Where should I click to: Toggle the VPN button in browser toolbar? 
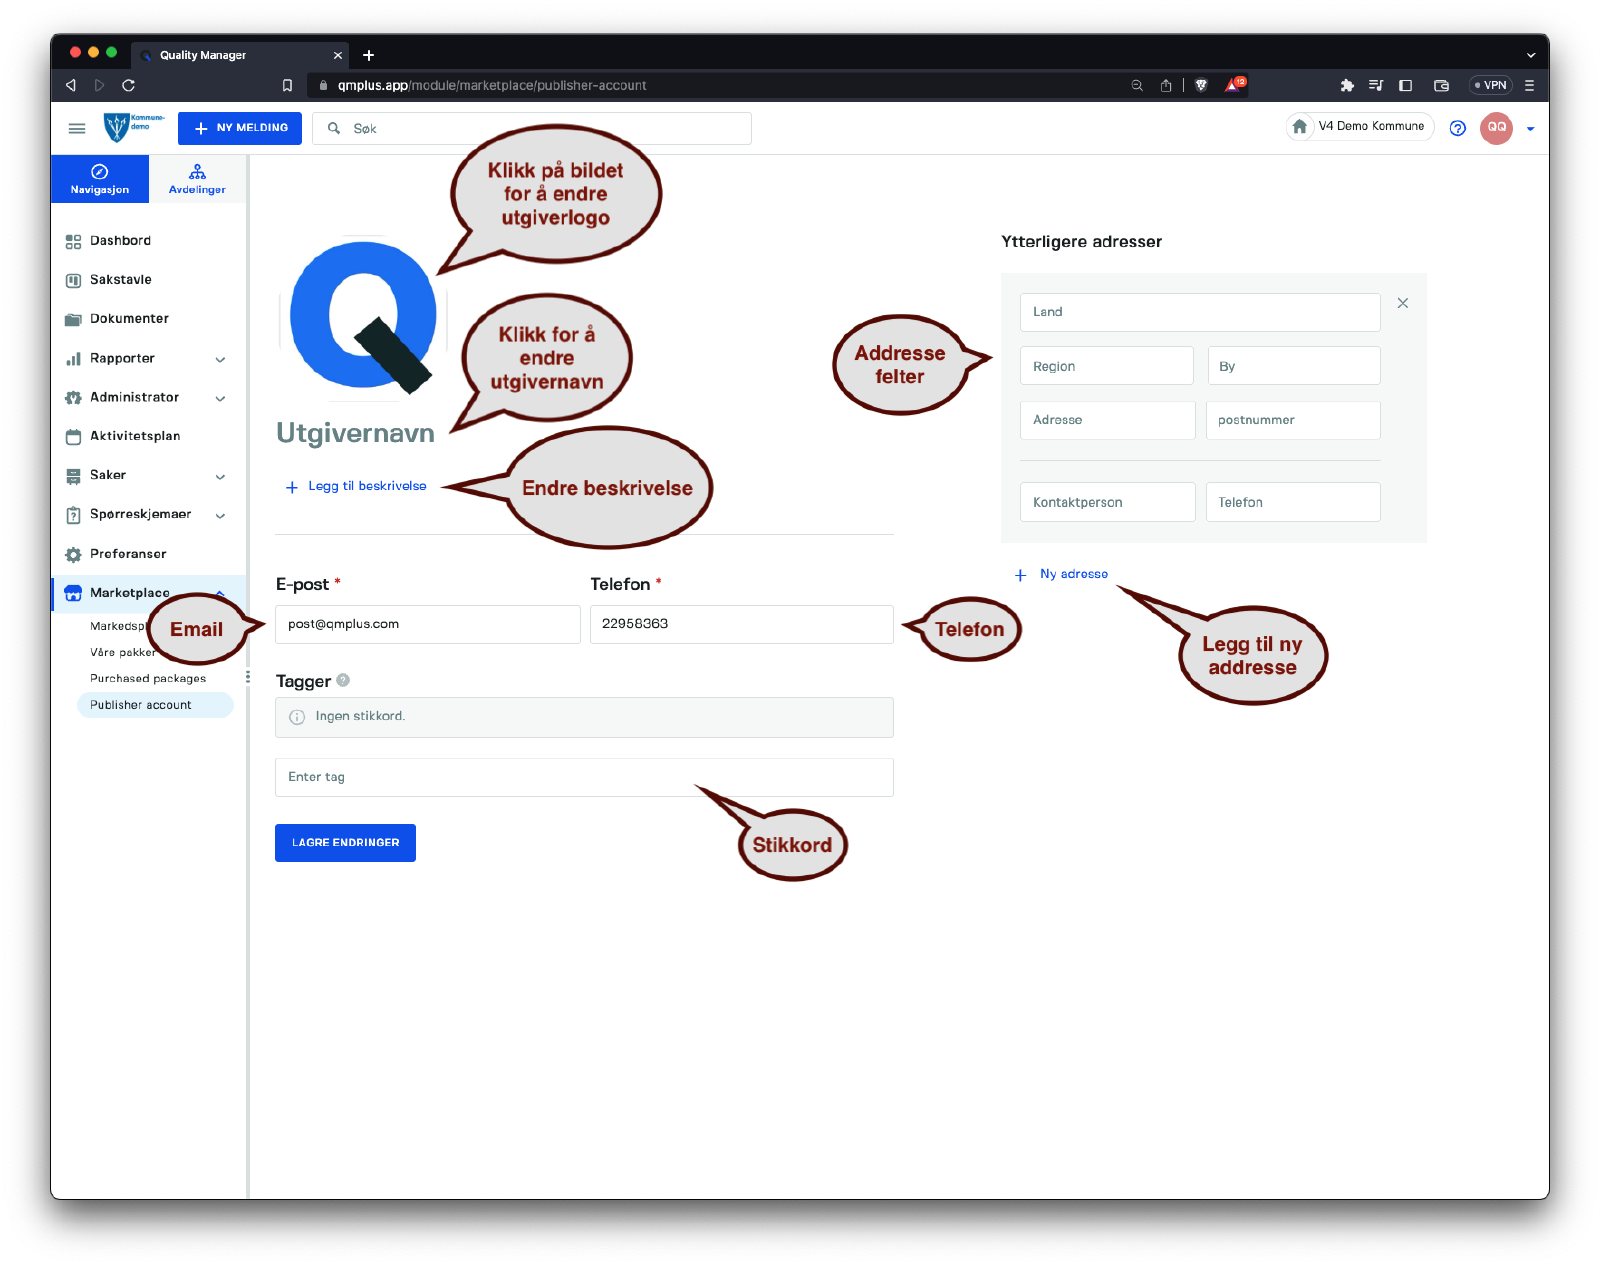(1490, 85)
